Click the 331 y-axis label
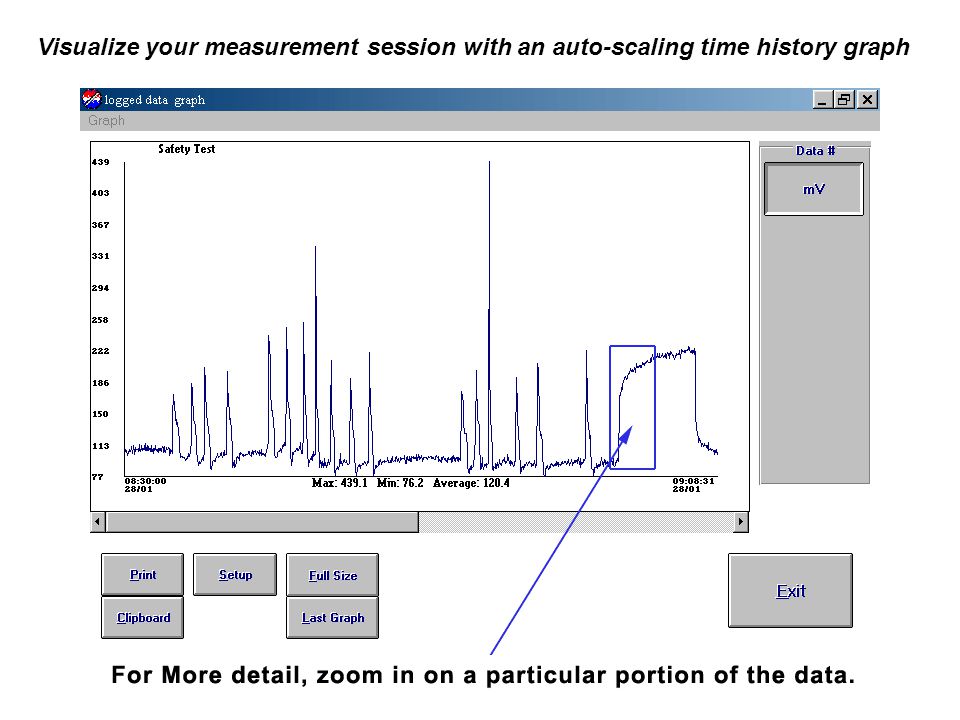Screen dimensions: 960x720 click(100, 256)
